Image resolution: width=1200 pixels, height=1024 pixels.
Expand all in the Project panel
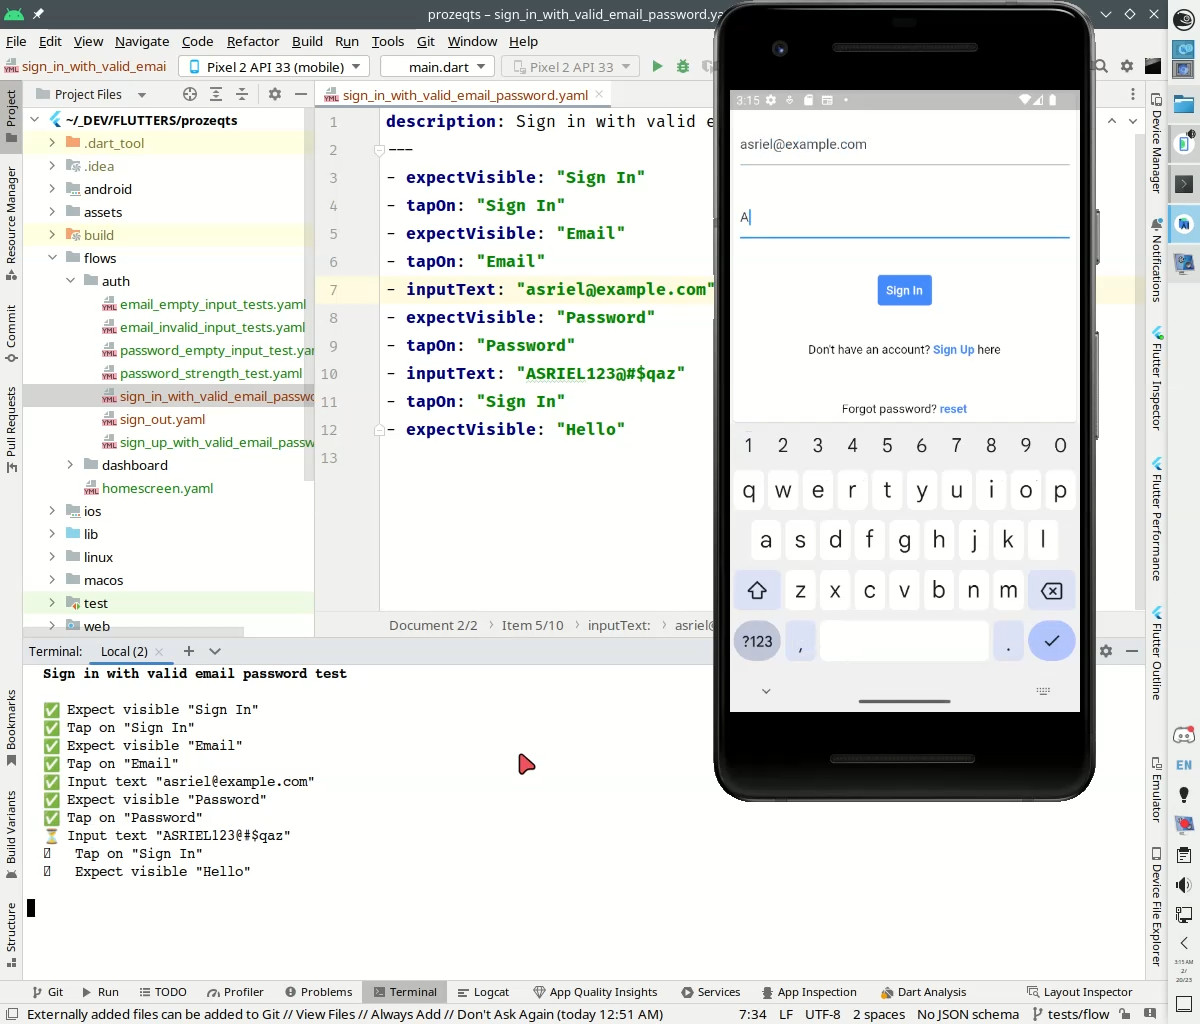tap(216, 94)
